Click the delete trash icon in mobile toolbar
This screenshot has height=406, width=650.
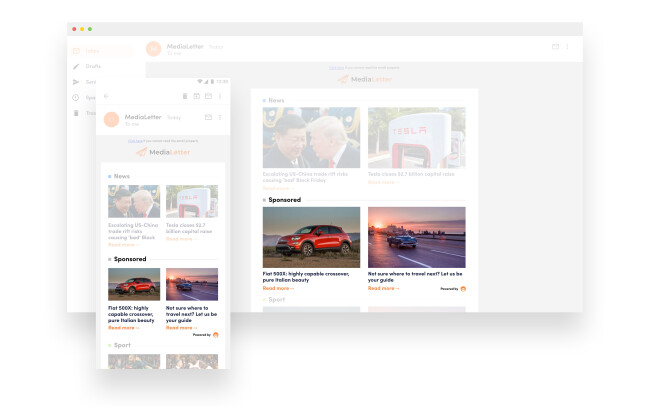[185, 96]
